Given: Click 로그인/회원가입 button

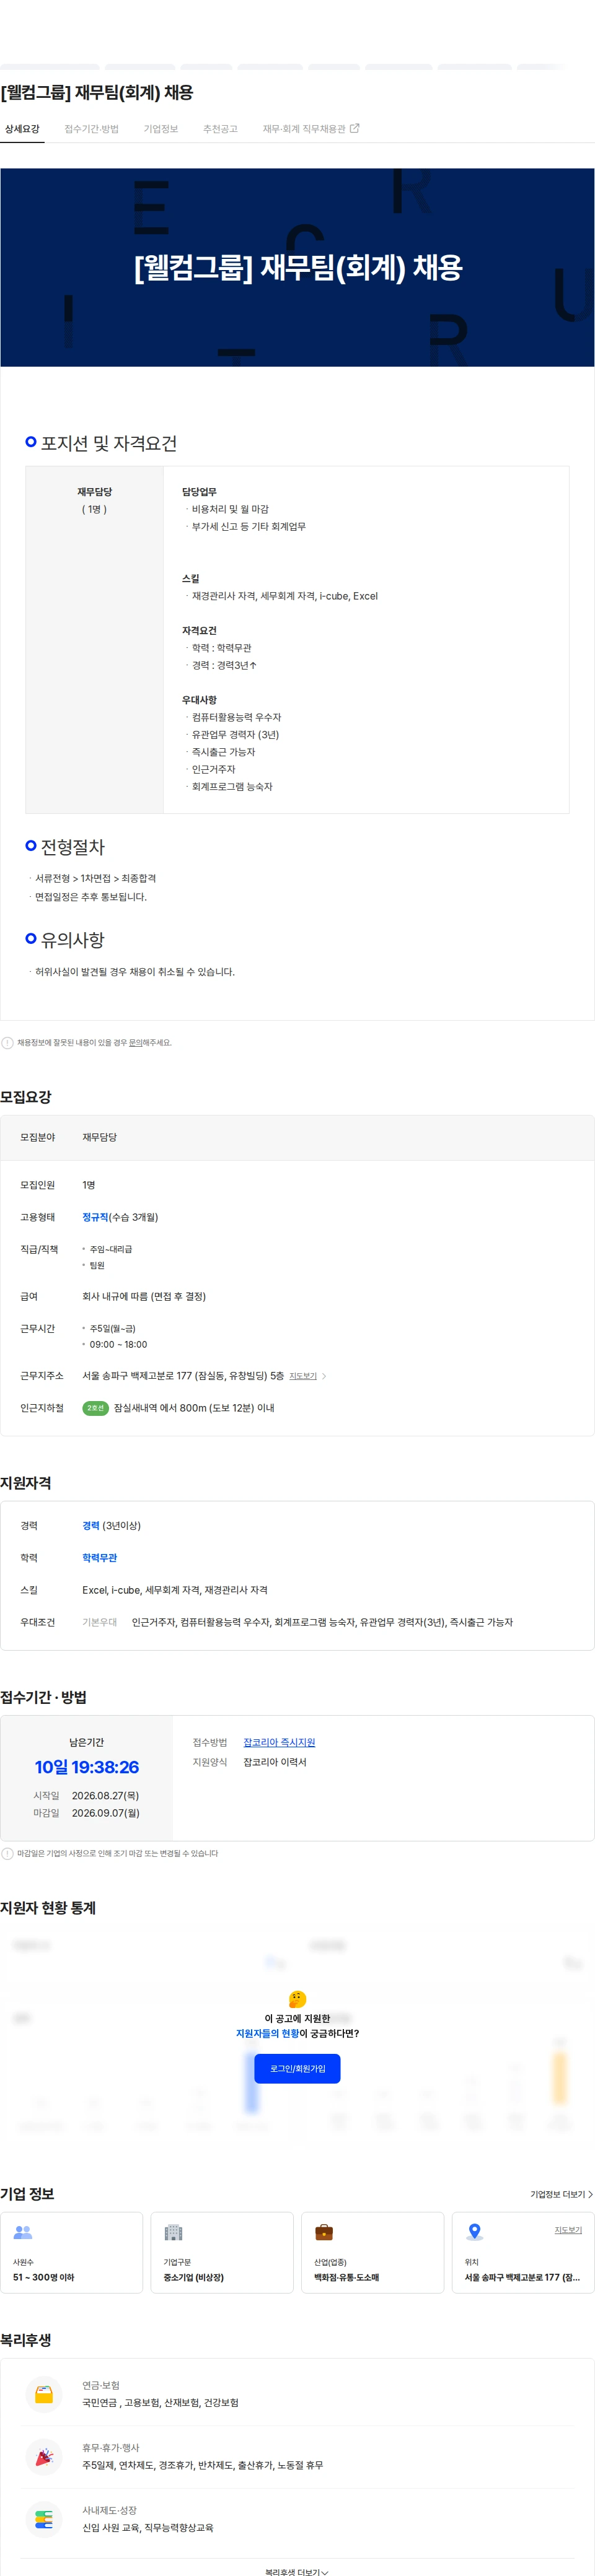Looking at the screenshot, I should [x=297, y=2068].
